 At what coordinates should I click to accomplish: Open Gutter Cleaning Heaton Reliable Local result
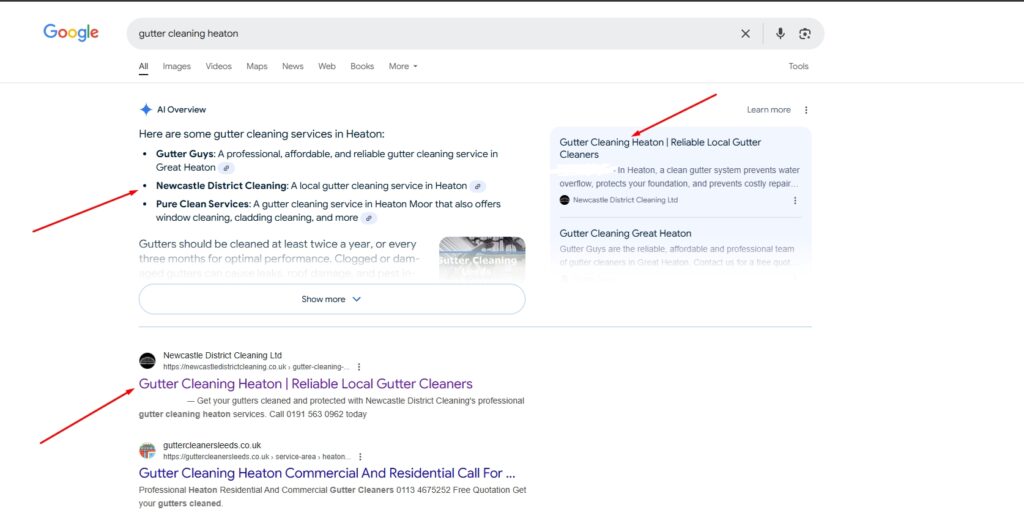(306, 383)
